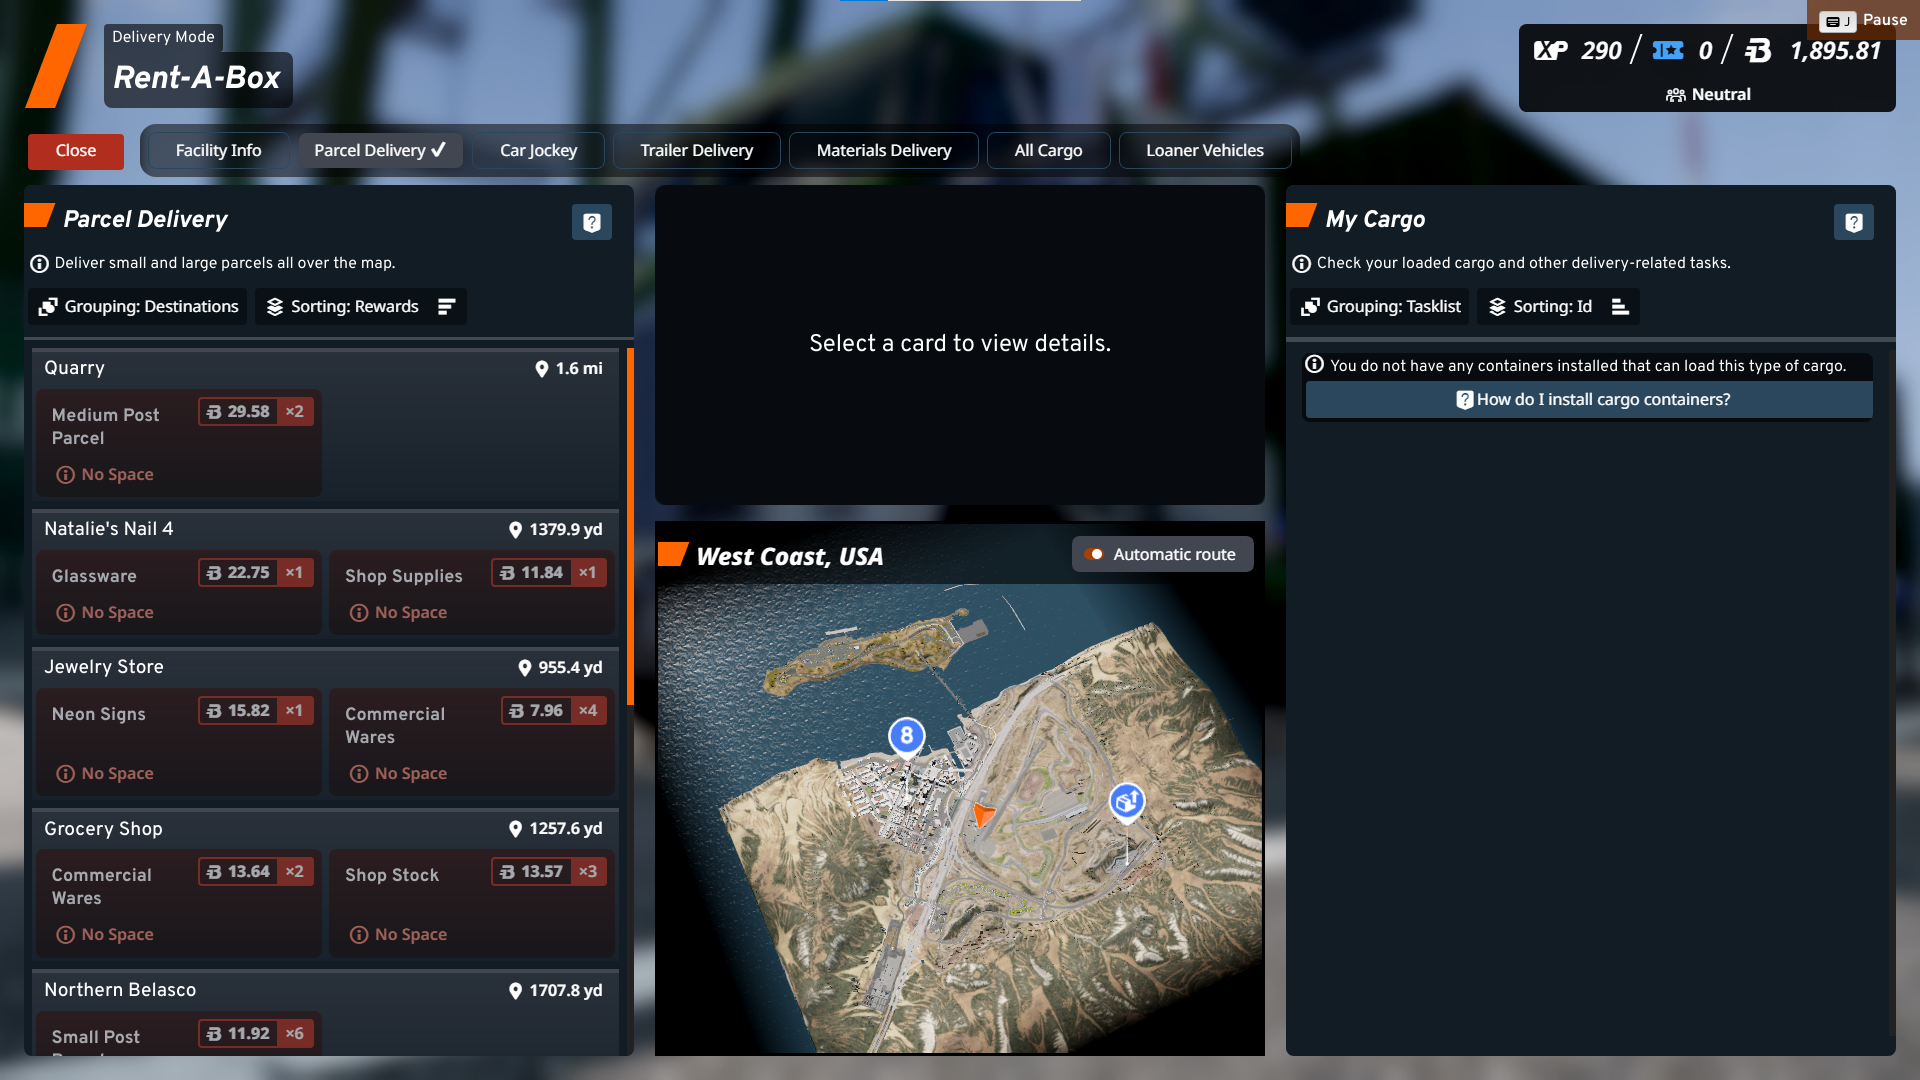Open the Loaner Vehicles tab

tap(1204, 150)
